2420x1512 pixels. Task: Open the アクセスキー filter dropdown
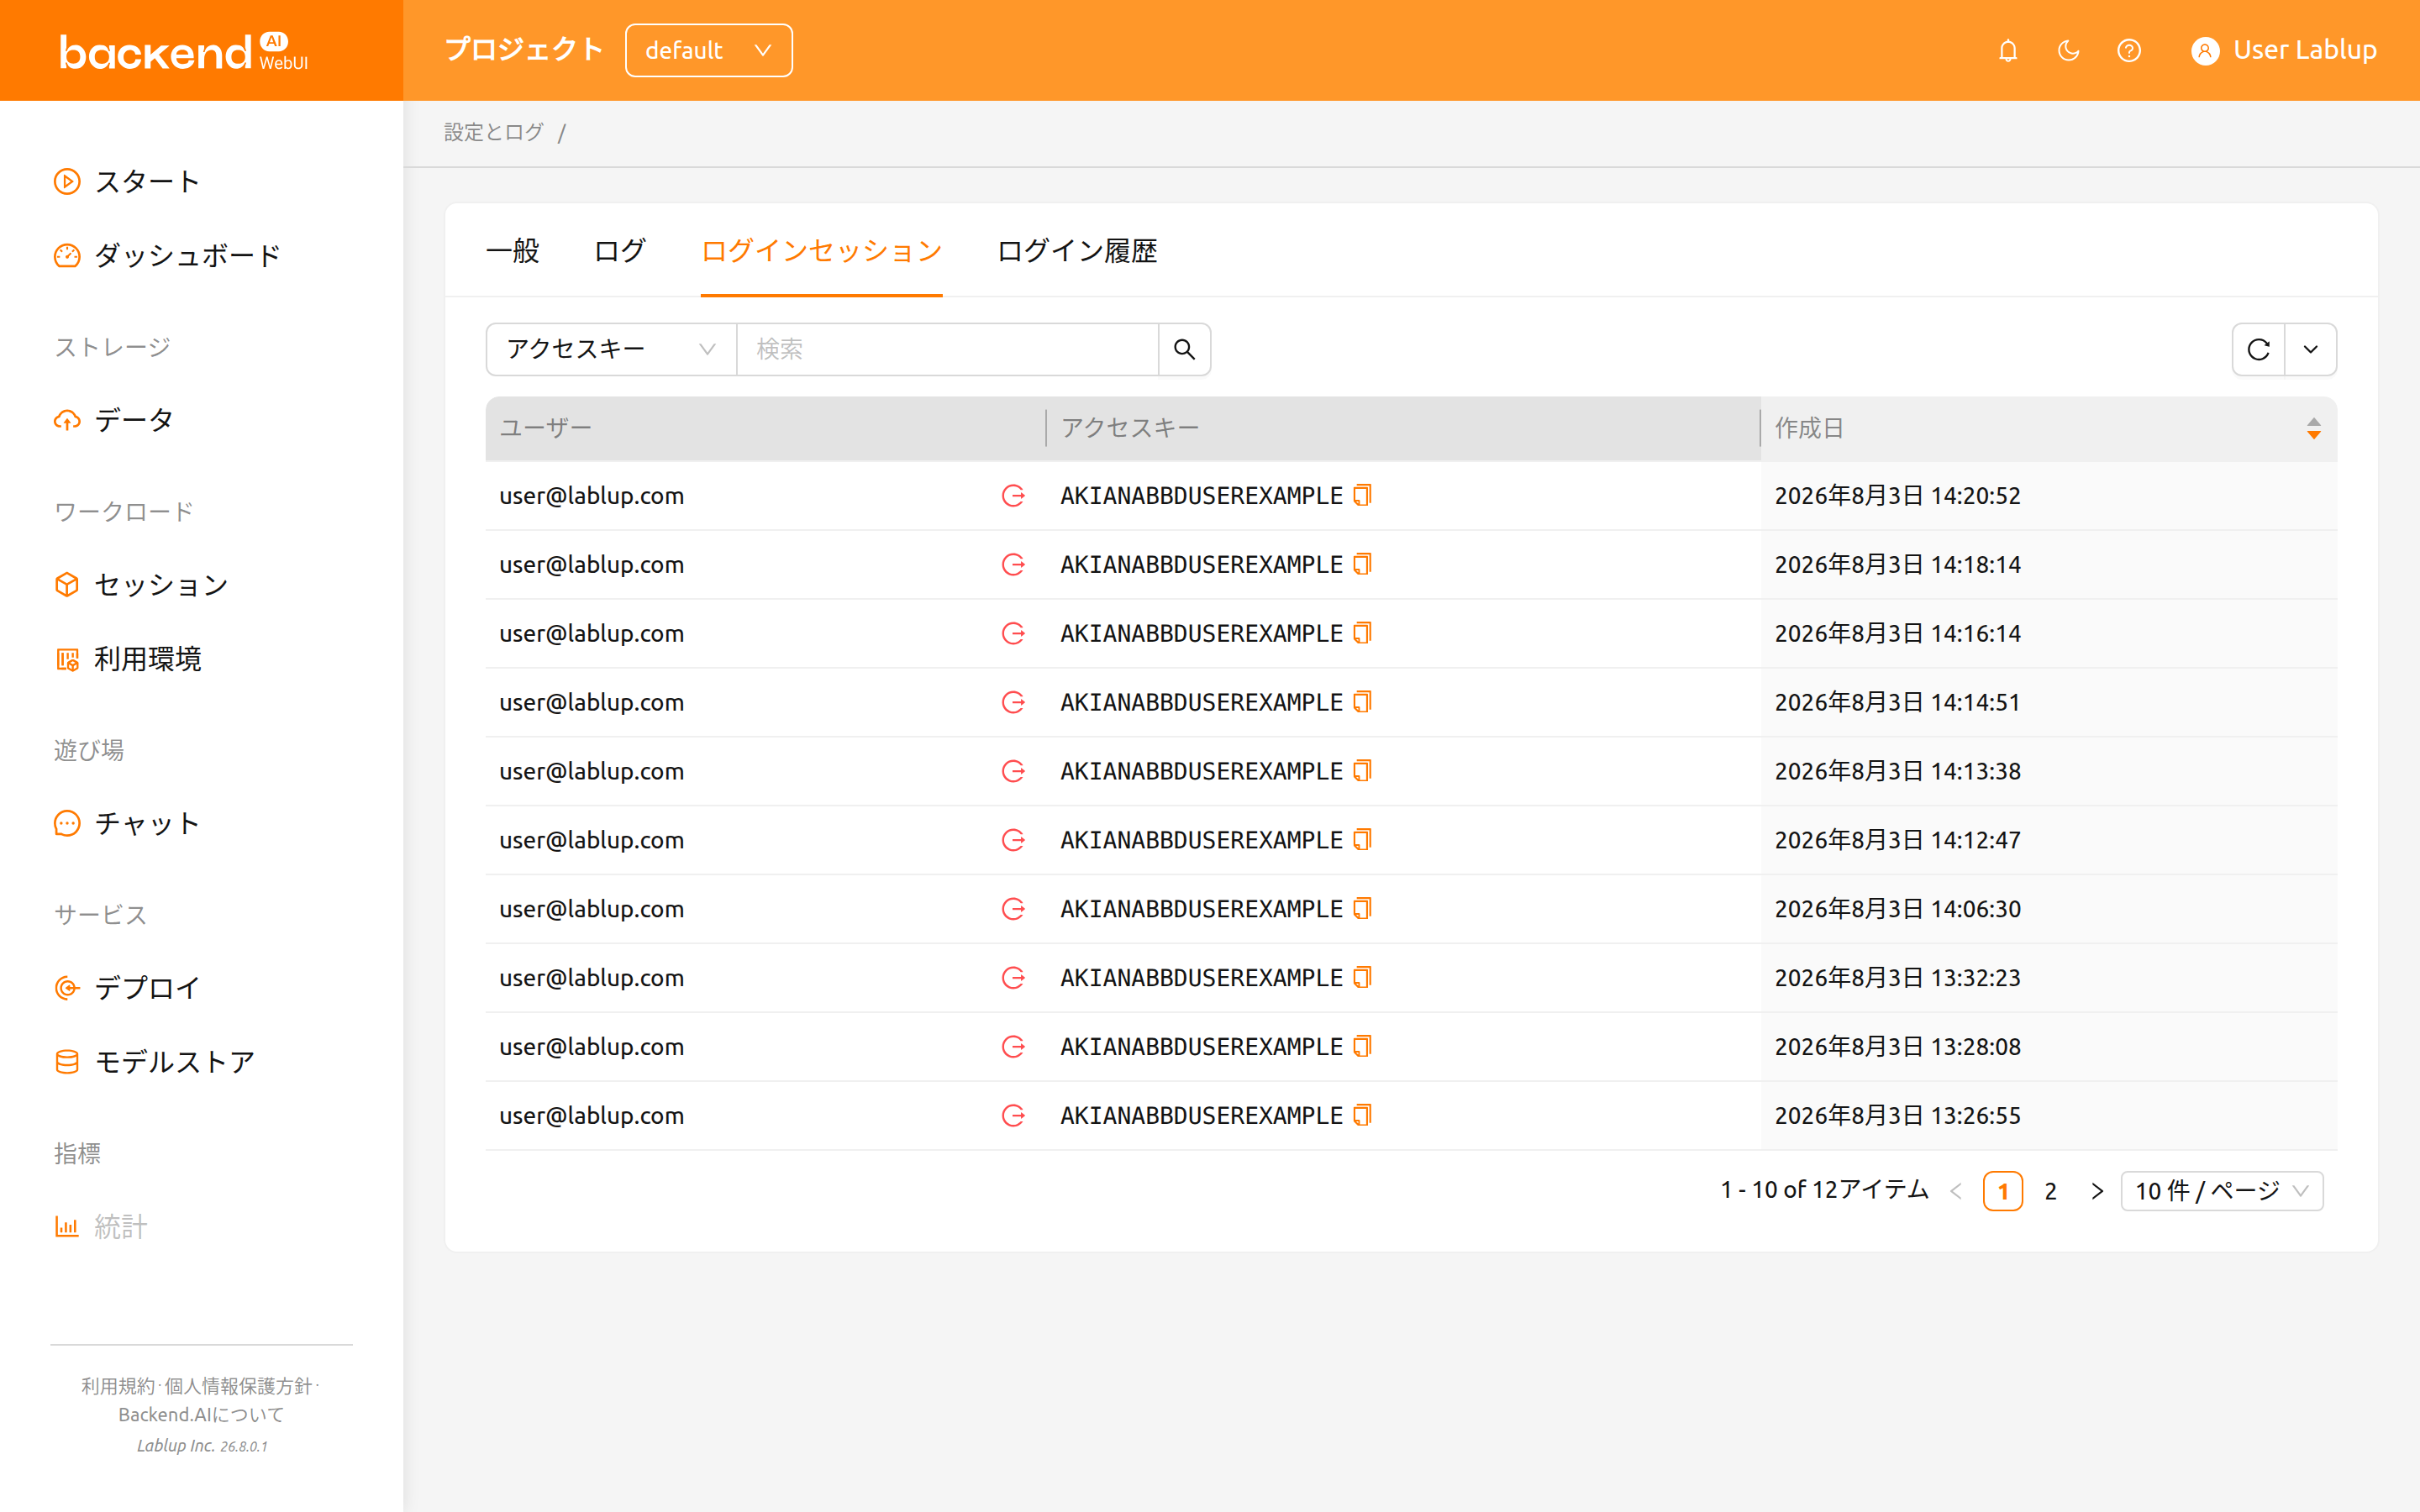(611, 349)
